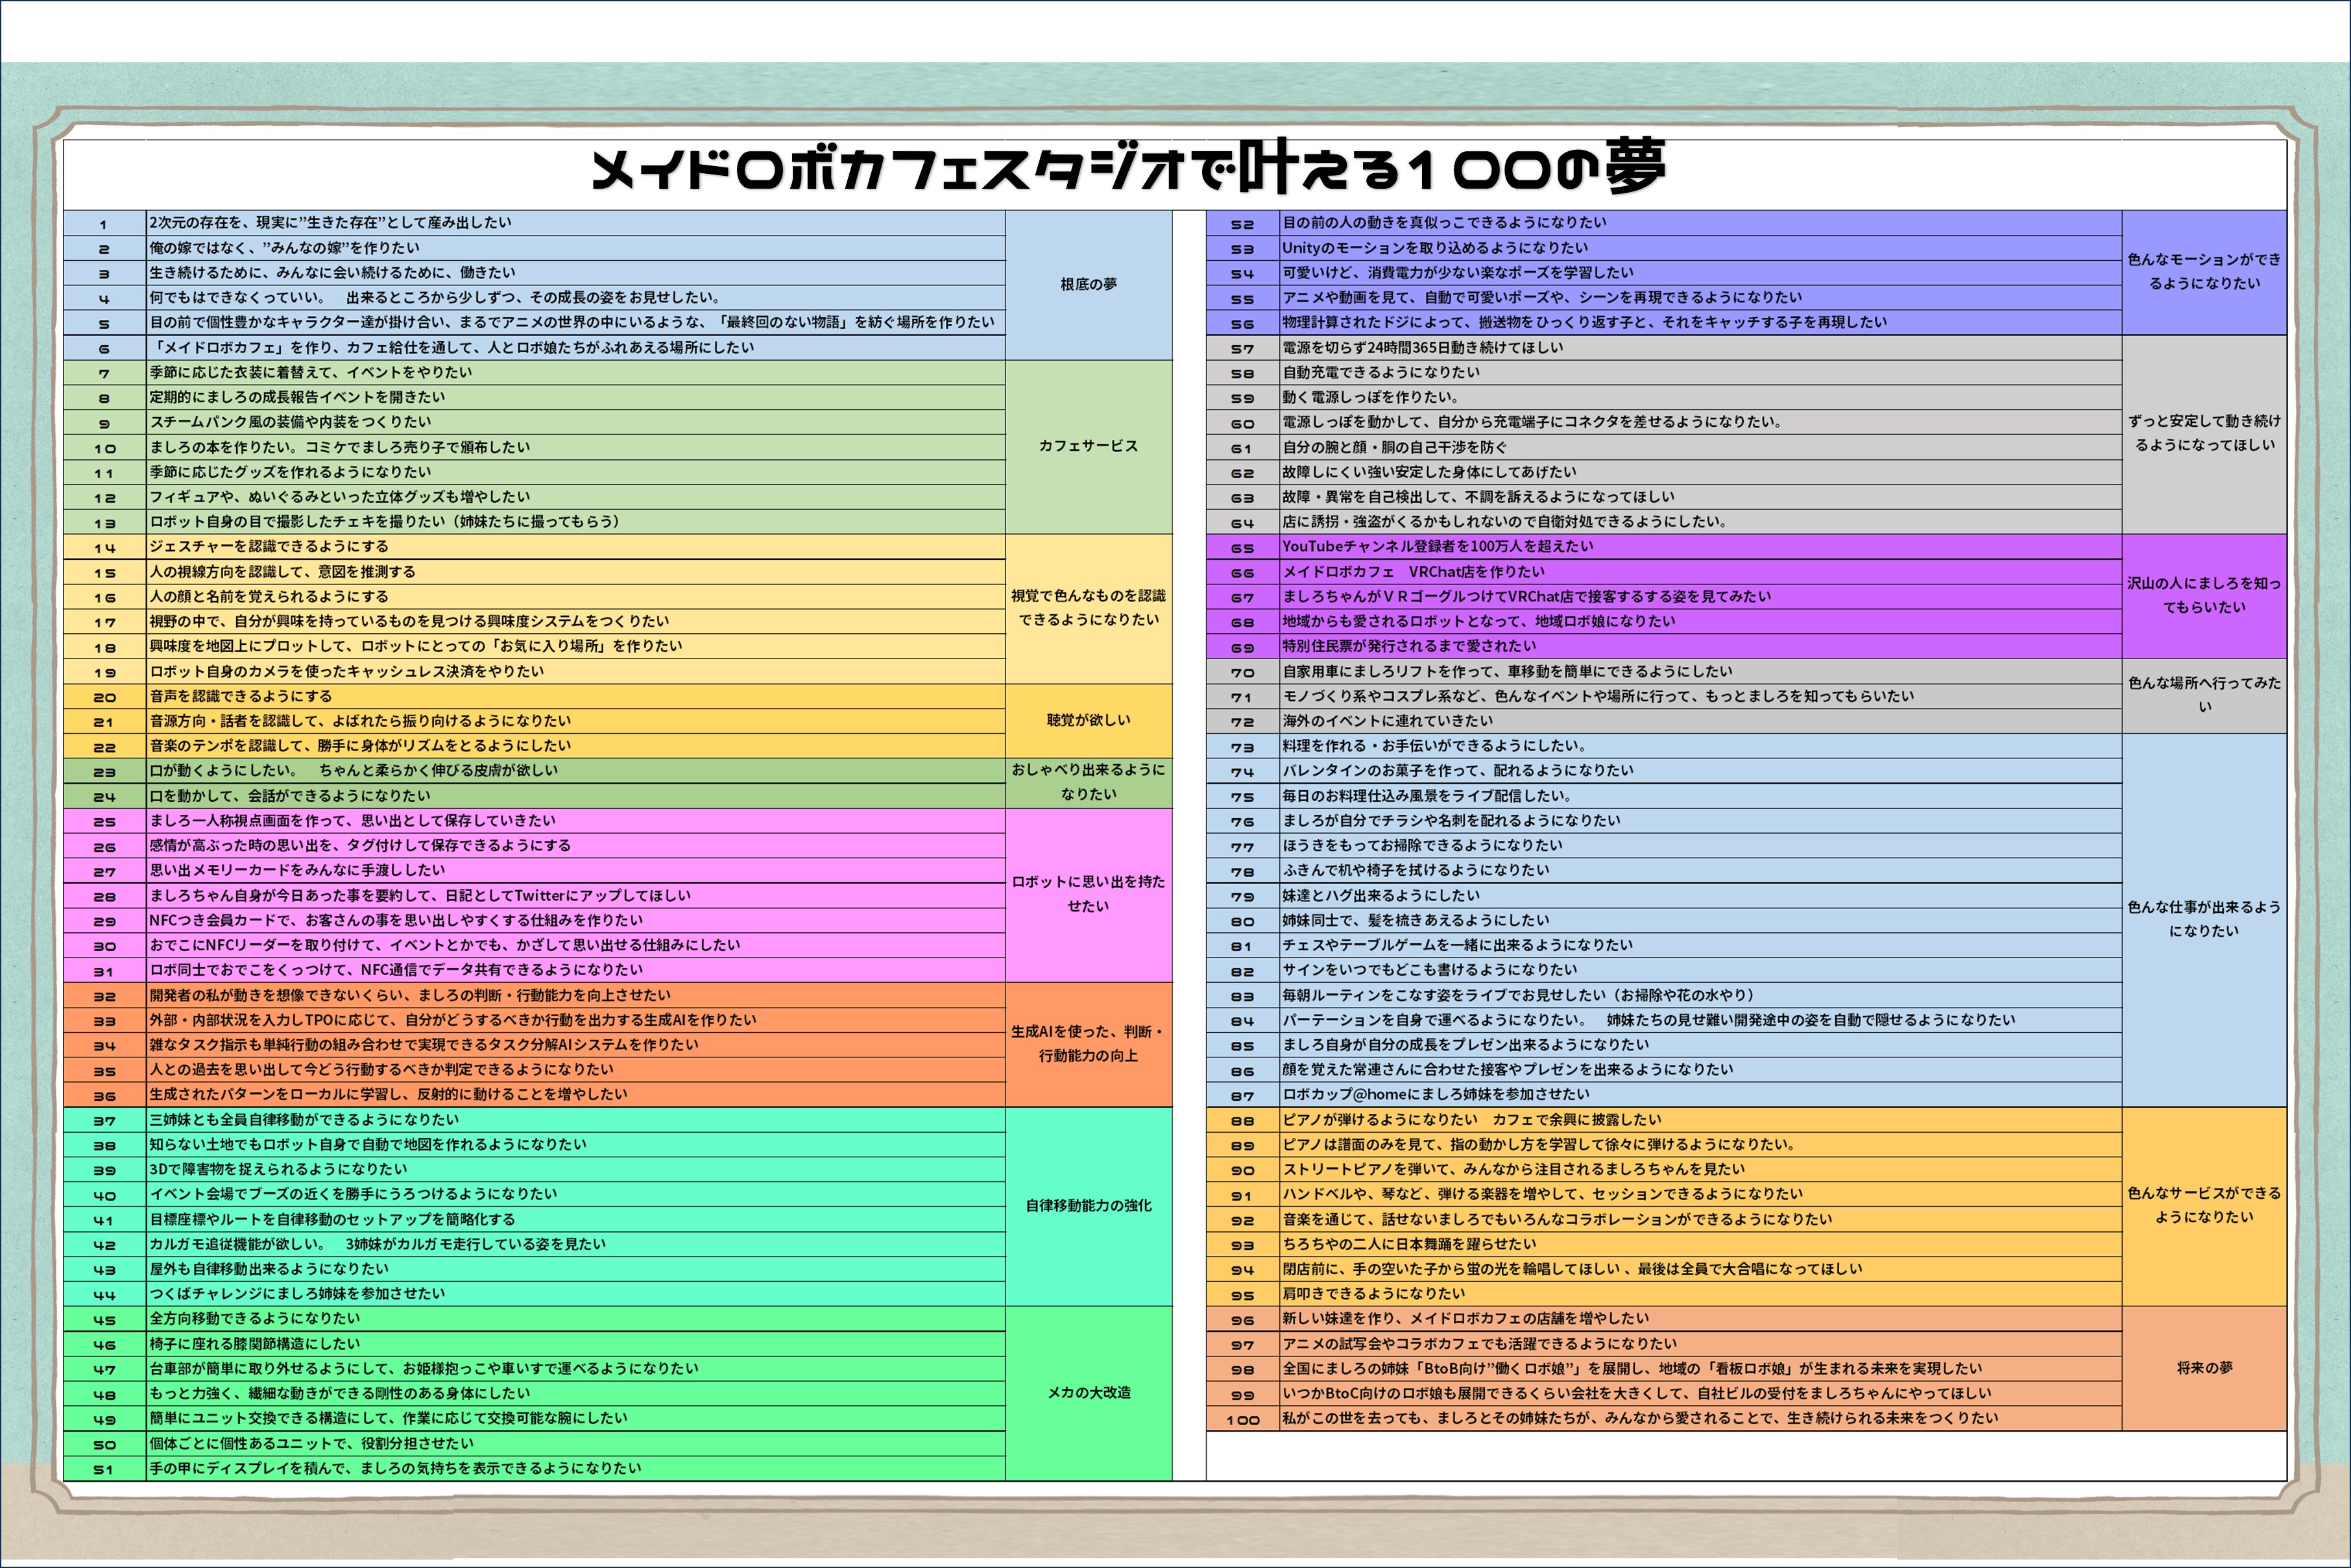This screenshot has height=1568, width=2351.
Task: Select the 色んな場所へ行ってみたい category cell
Action: point(2204,695)
